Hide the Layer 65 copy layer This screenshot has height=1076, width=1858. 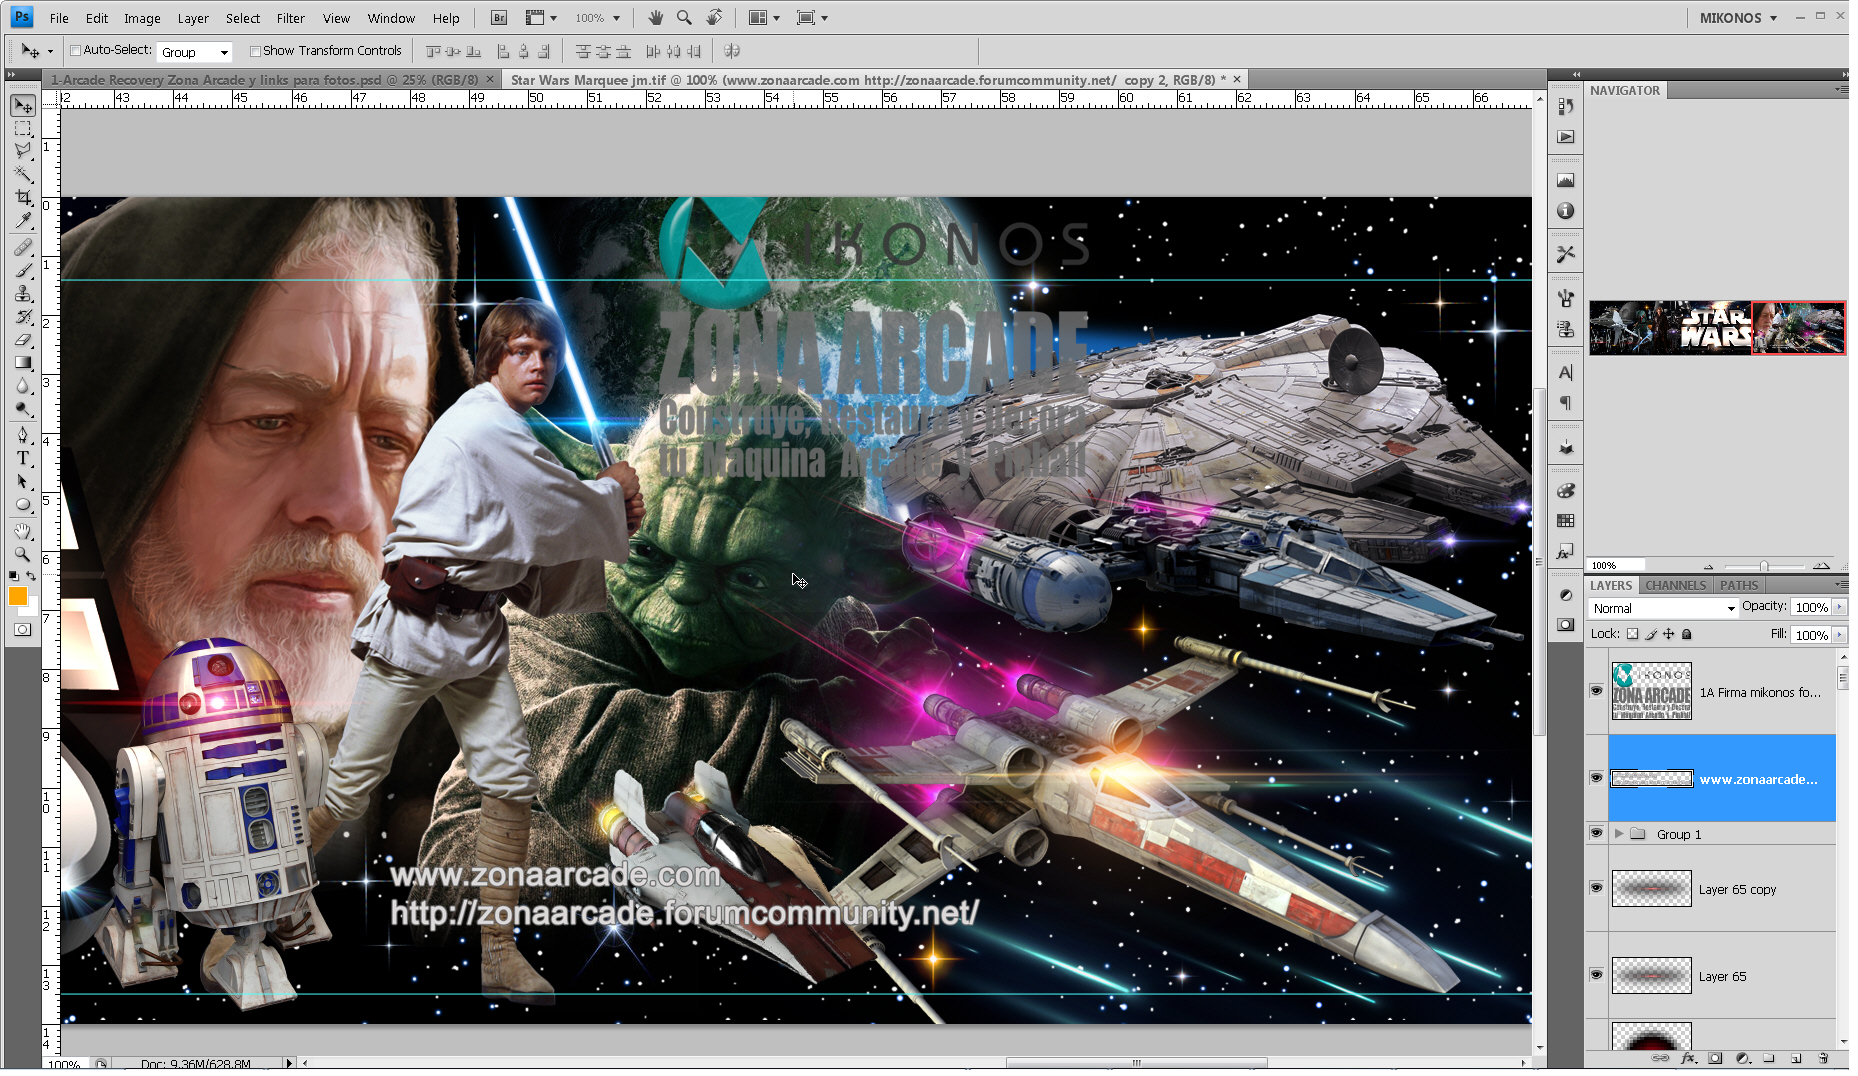tap(1596, 888)
